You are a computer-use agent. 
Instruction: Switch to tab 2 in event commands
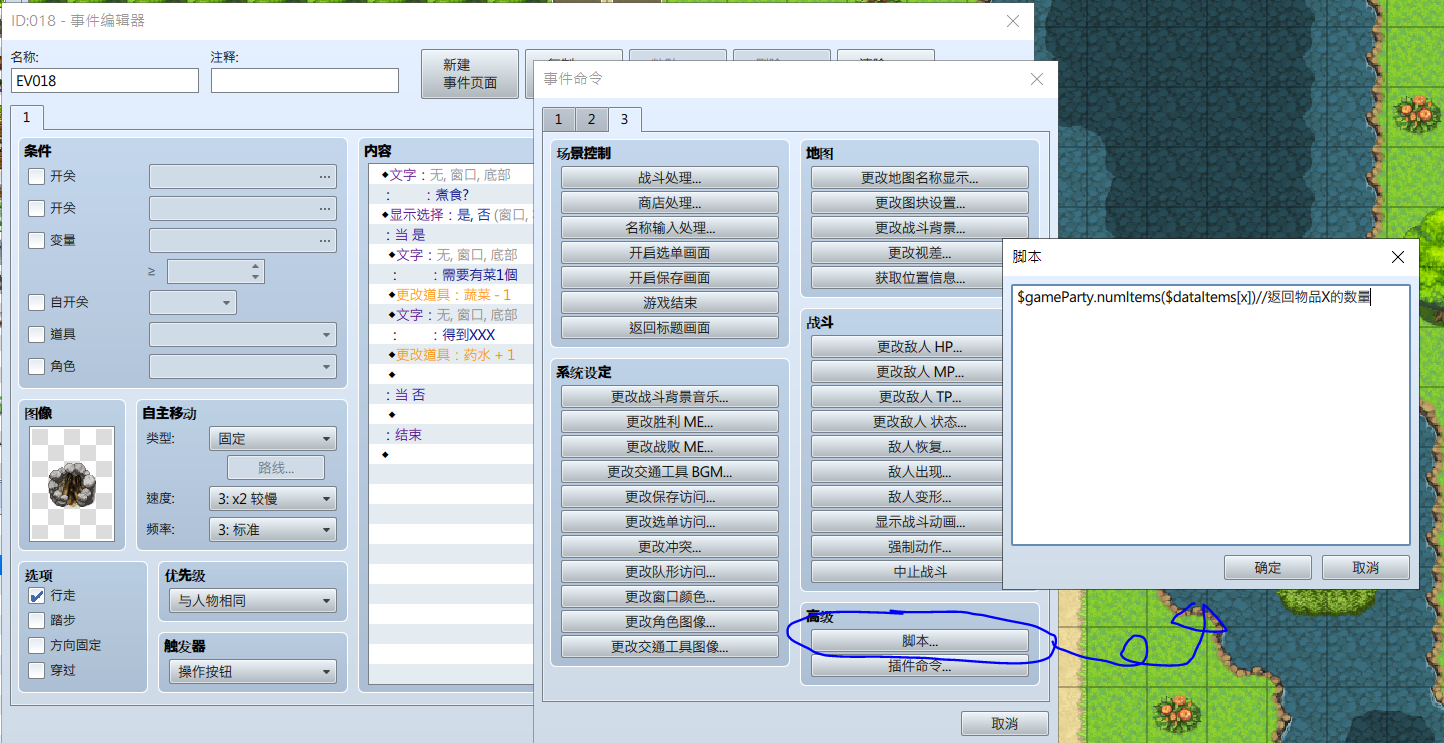(591, 120)
